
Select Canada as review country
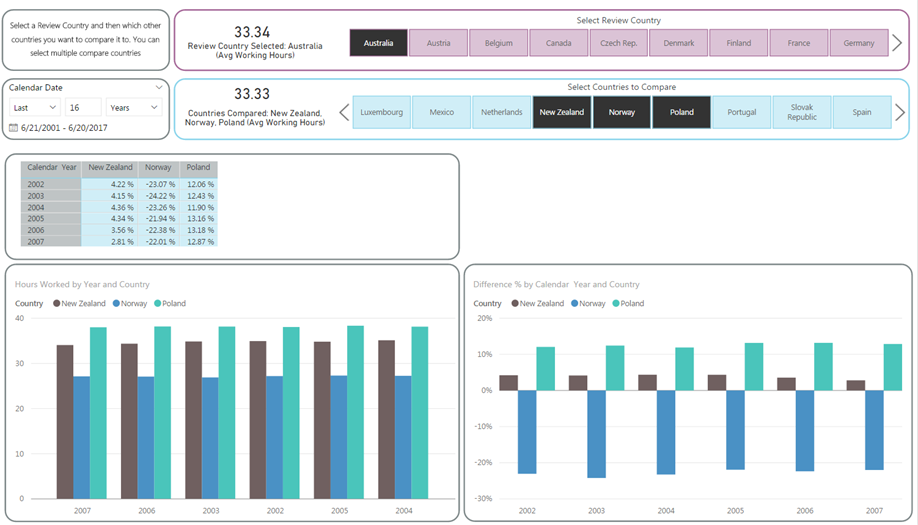click(558, 43)
